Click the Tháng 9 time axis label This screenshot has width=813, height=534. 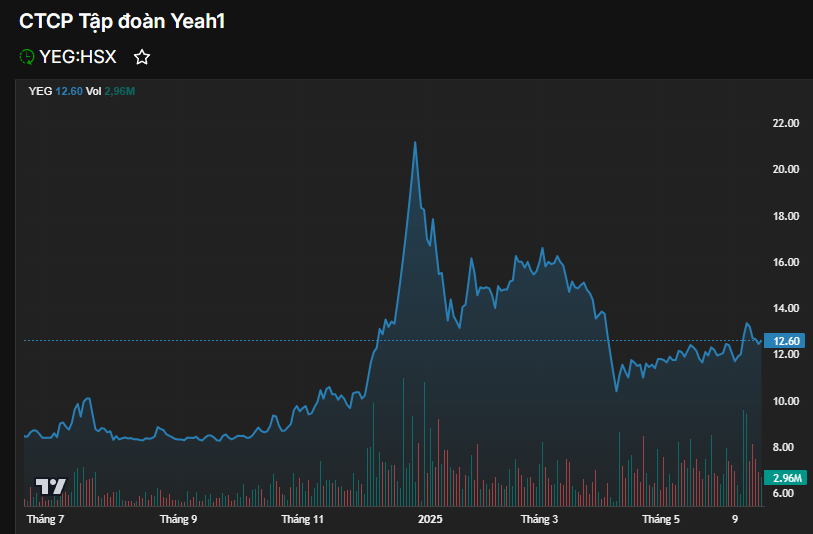[x=178, y=519]
